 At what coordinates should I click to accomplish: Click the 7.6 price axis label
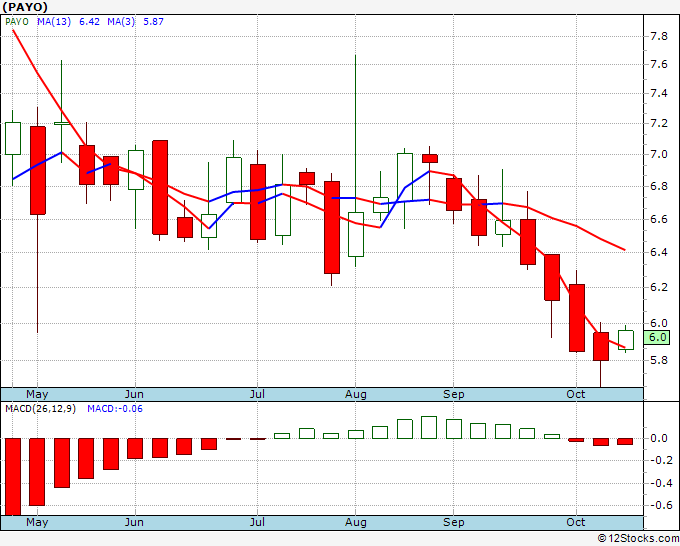coord(659,65)
